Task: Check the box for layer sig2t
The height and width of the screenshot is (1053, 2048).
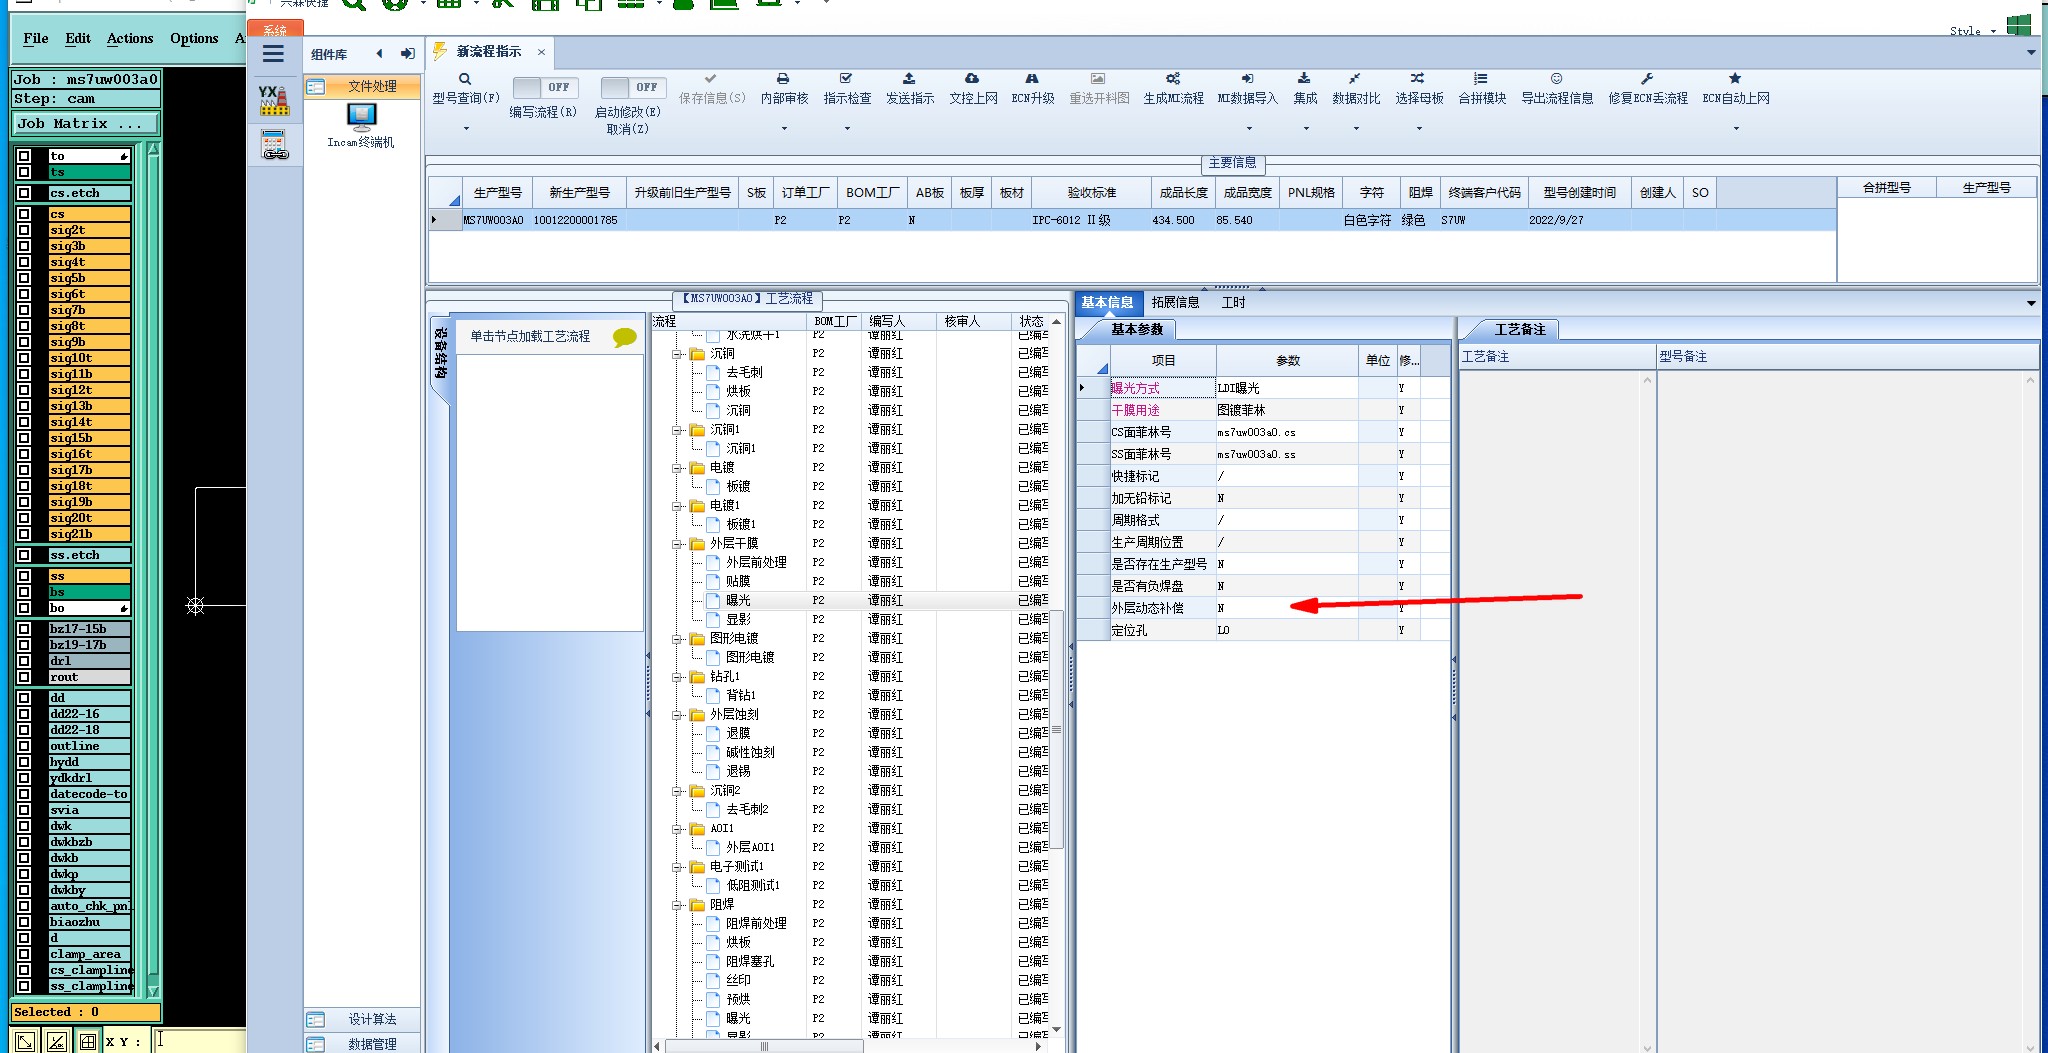Action: (x=24, y=230)
